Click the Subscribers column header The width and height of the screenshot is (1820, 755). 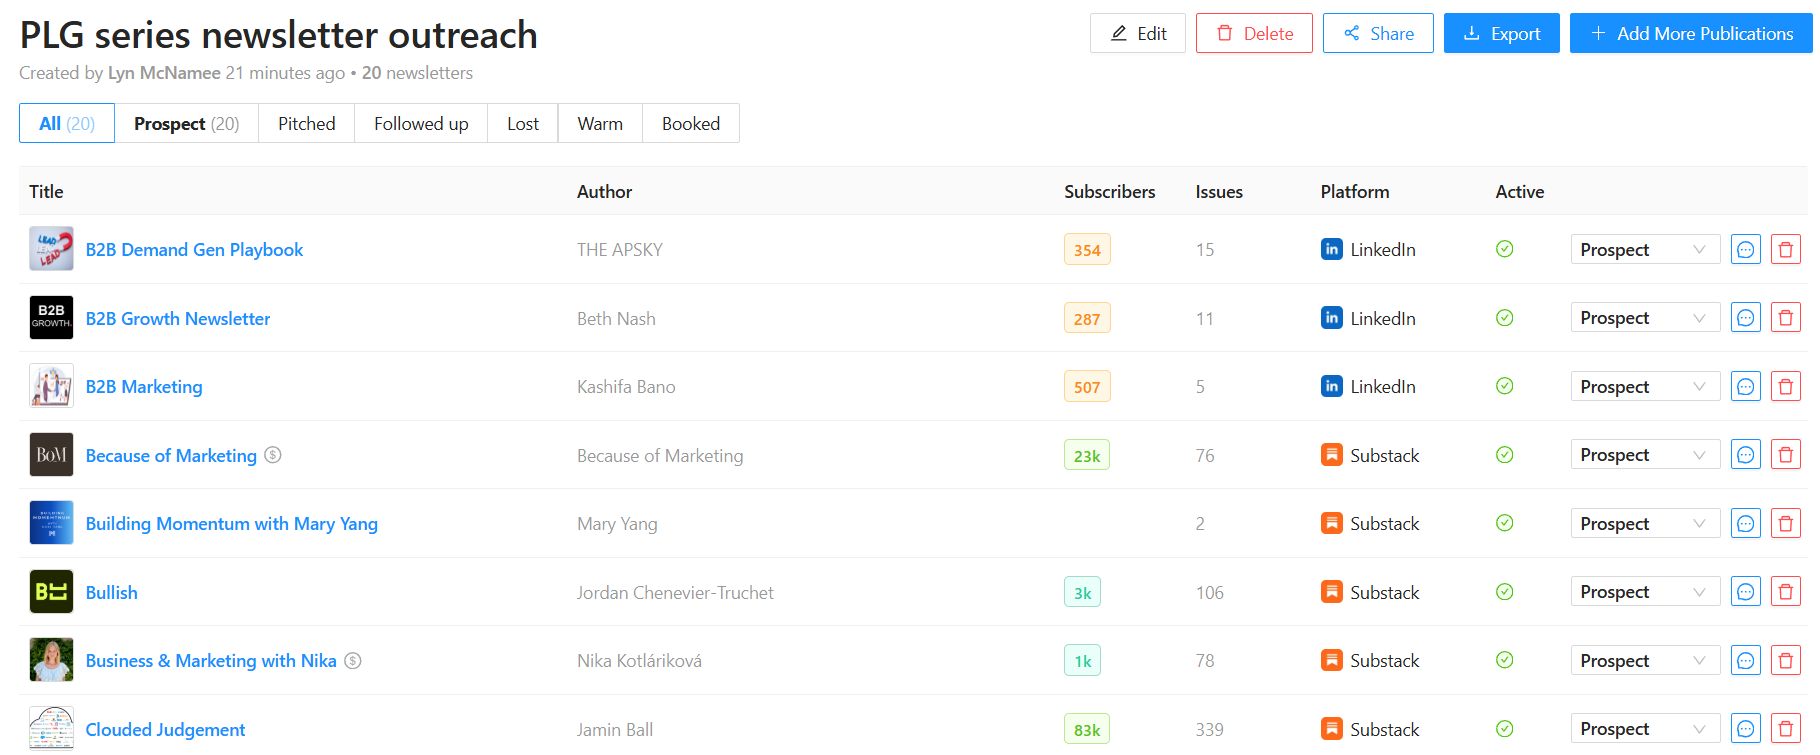pos(1109,191)
